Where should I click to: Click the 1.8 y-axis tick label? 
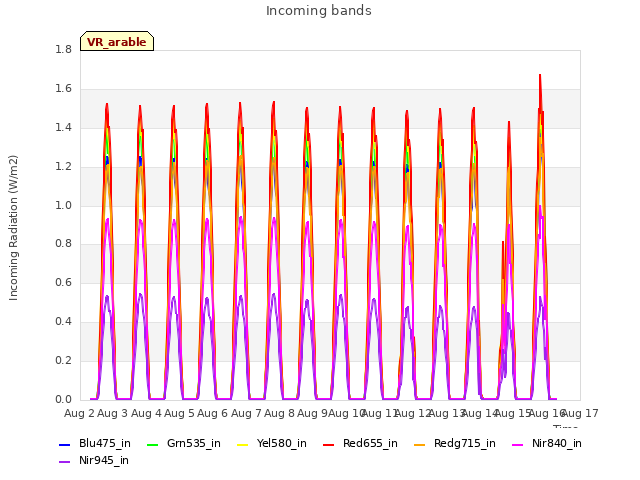tap(63, 49)
